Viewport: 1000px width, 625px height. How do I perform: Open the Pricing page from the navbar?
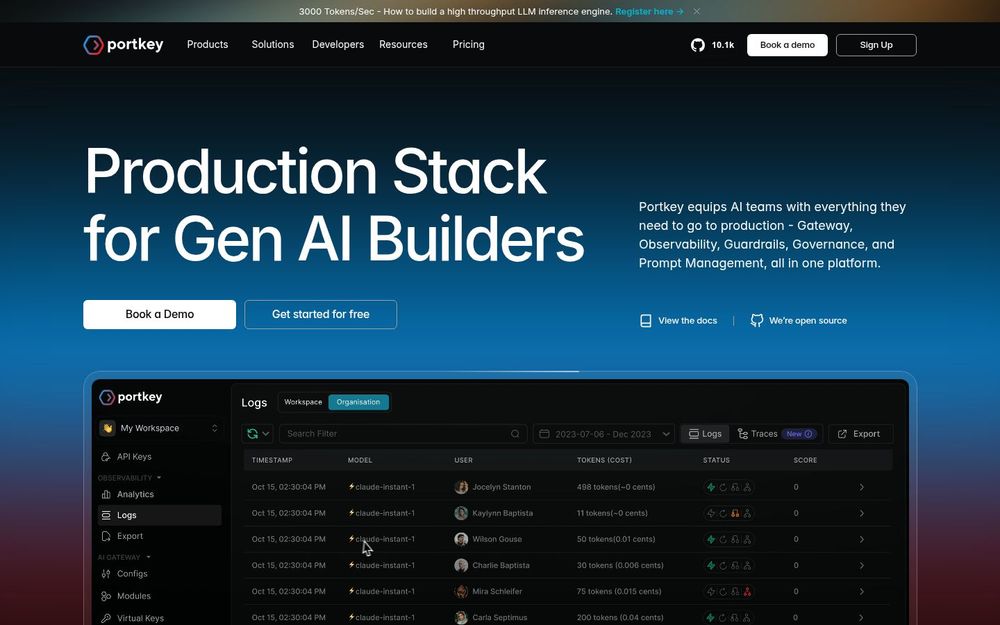(468, 45)
